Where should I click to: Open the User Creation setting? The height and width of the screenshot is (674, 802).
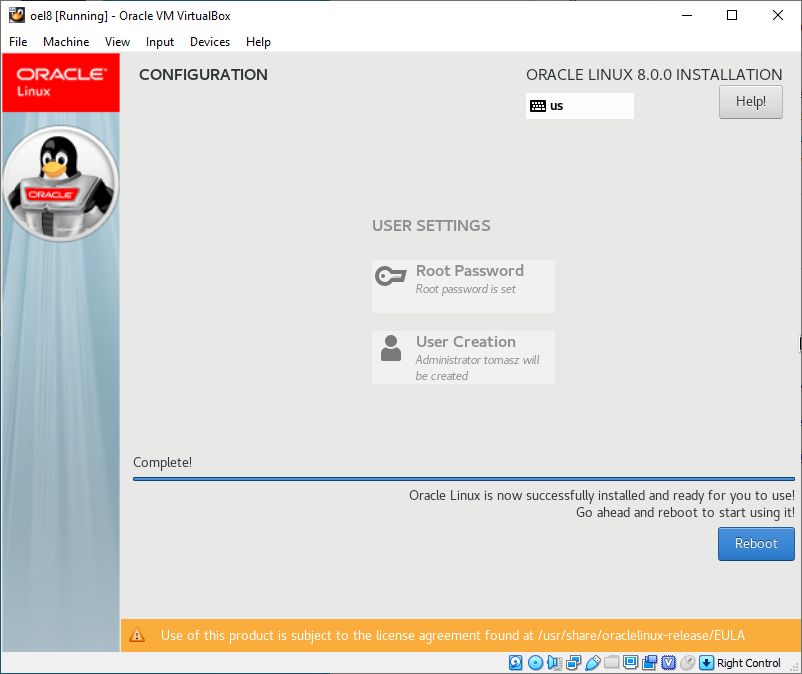463,357
